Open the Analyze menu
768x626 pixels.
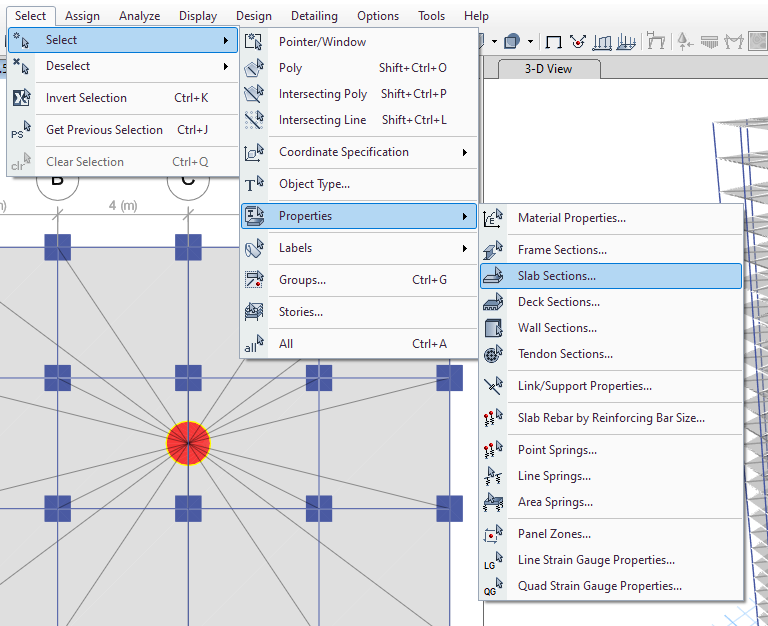(139, 16)
